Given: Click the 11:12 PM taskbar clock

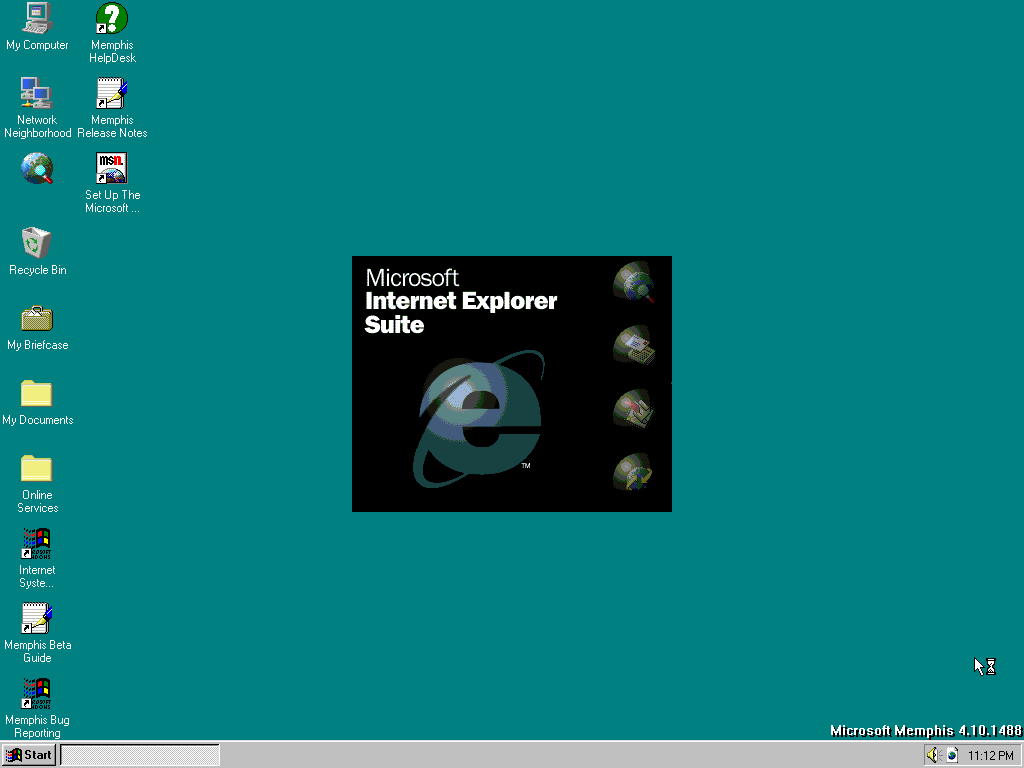Looking at the screenshot, I should coord(990,756).
